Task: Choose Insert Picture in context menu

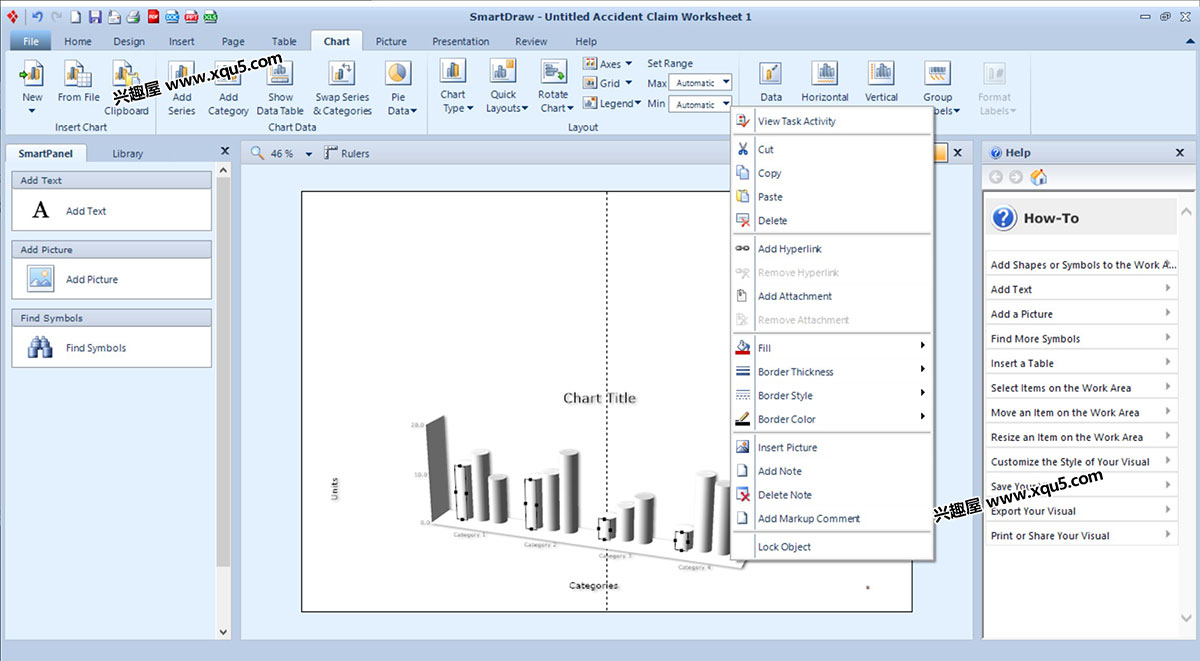Action: 832,447
